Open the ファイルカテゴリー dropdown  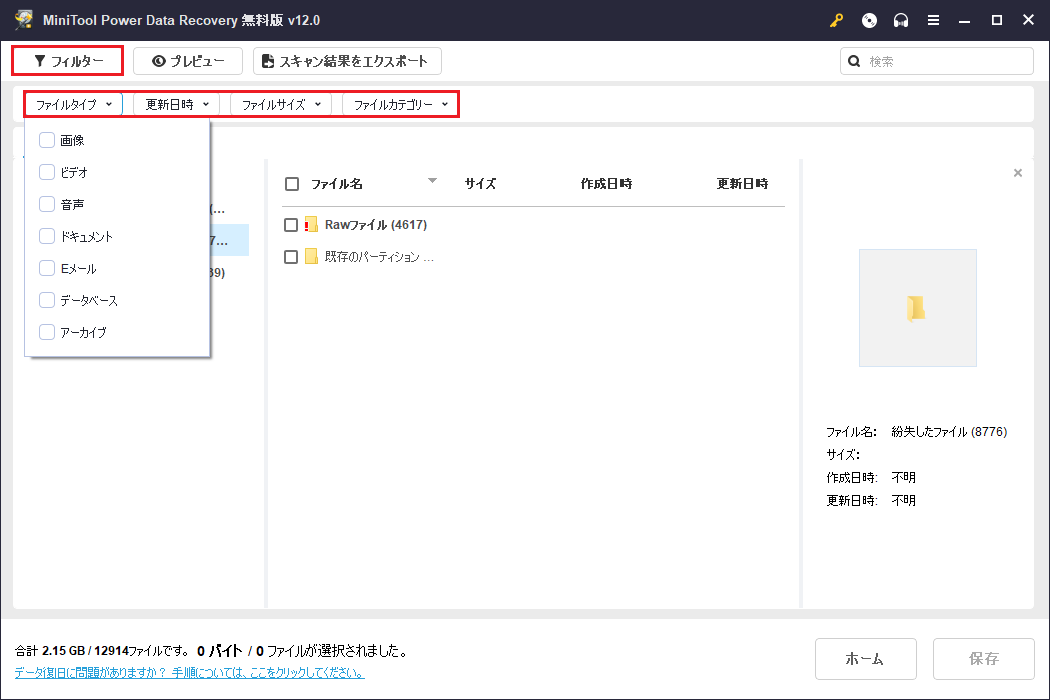[x=400, y=104]
